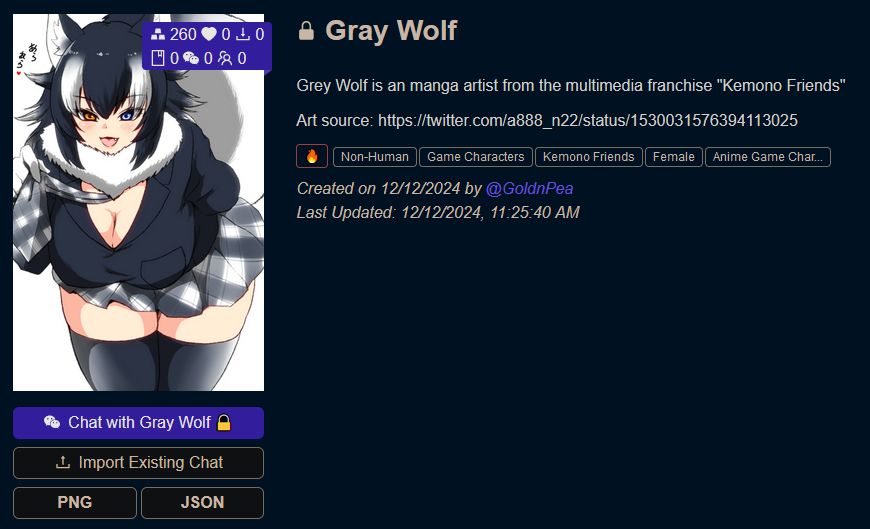Image resolution: width=870 pixels, height=529 pixels.
Task: Start Chat with Gray Wolf
Action: click(138, 423)
